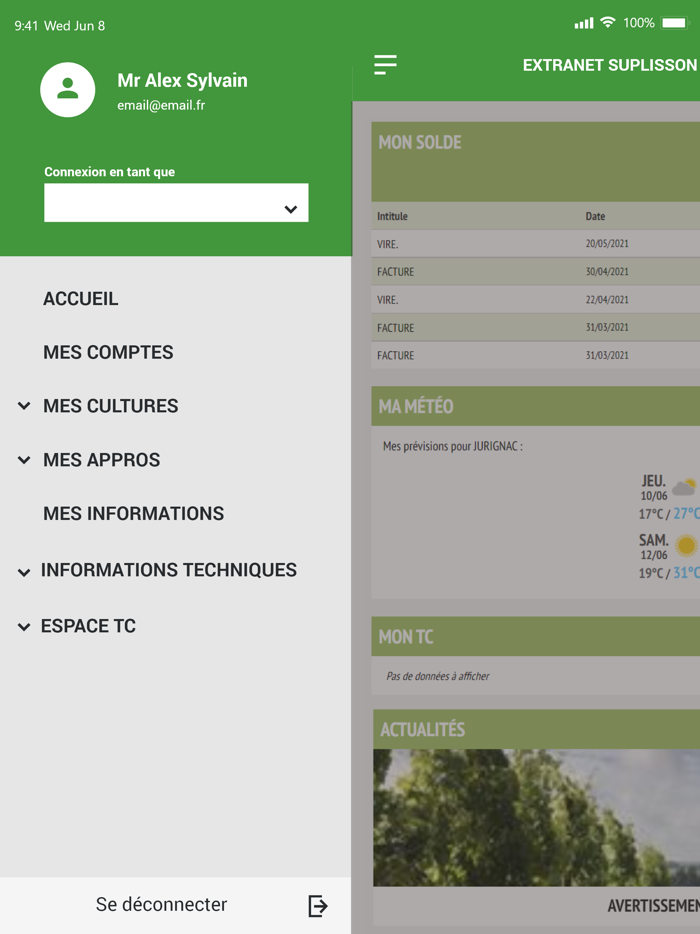Open MES COMPTES menu item
700x934 pixels.
point(108,352)
